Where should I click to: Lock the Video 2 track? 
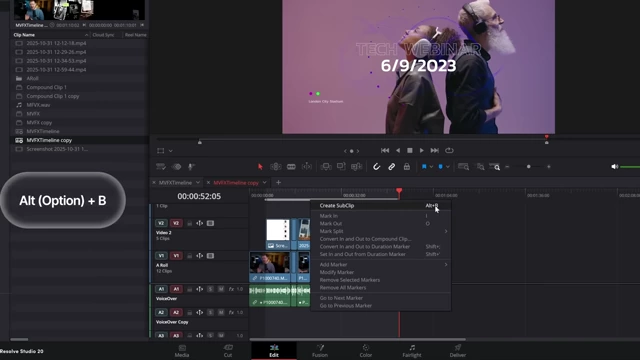[189, 223]
